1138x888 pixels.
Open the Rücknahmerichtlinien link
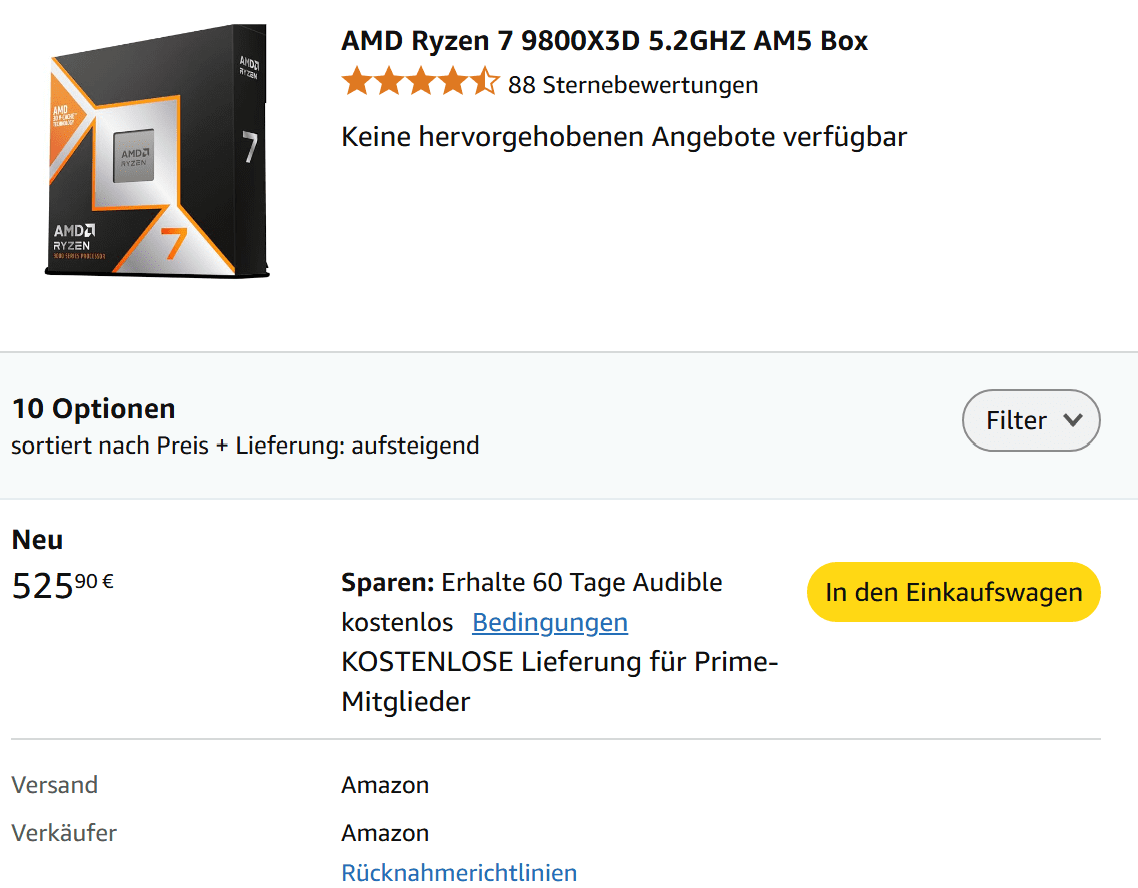pos(459,872)
